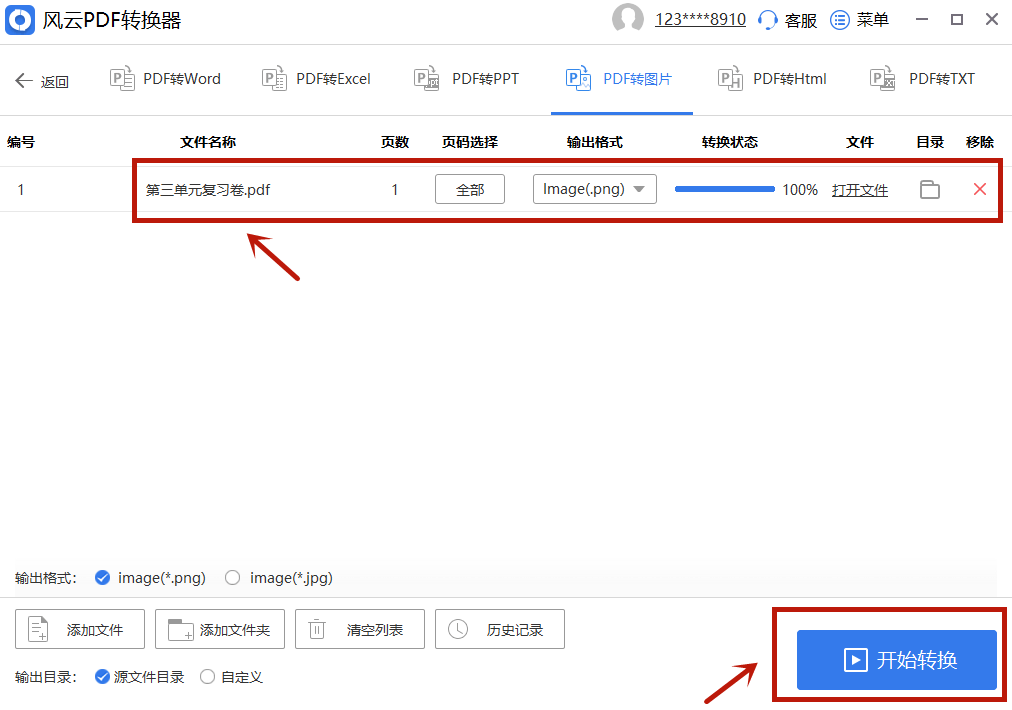Viewport: 1012px width, 710px height.
Task: Switch output format to image(*.jpg)
Action: click(x=232, y=577)
